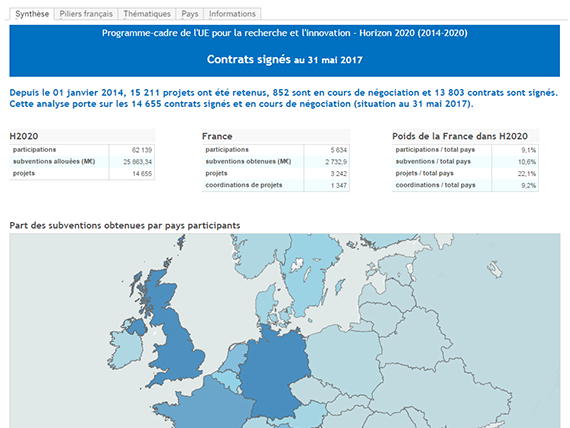Select the 9,2% coordinations share value

click(528, 185)
